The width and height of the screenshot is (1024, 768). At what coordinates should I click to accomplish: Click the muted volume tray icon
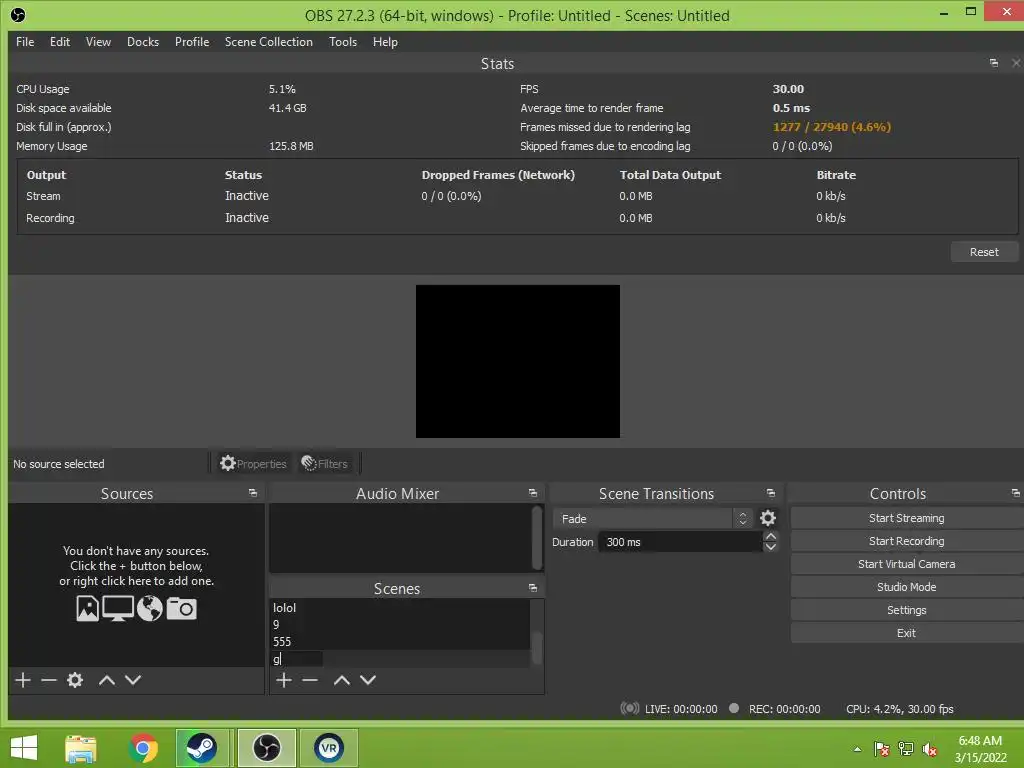(930, 748)
